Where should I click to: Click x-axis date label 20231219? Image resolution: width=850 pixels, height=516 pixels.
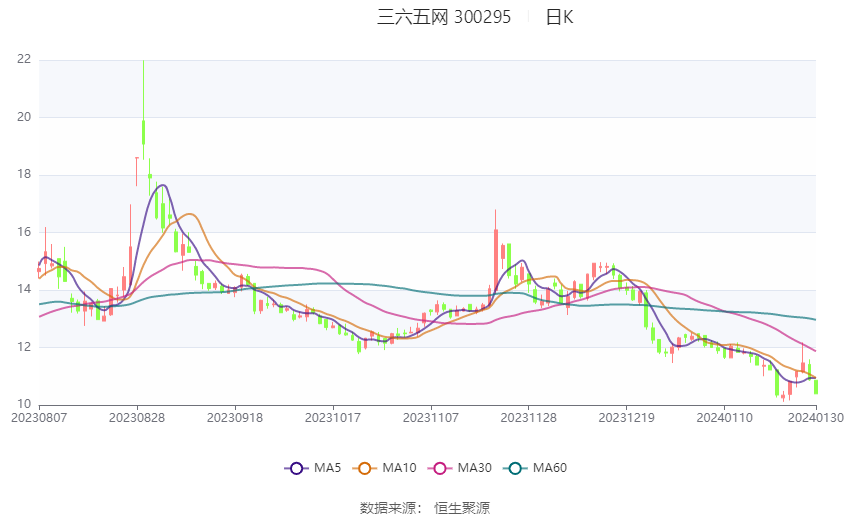627,418
